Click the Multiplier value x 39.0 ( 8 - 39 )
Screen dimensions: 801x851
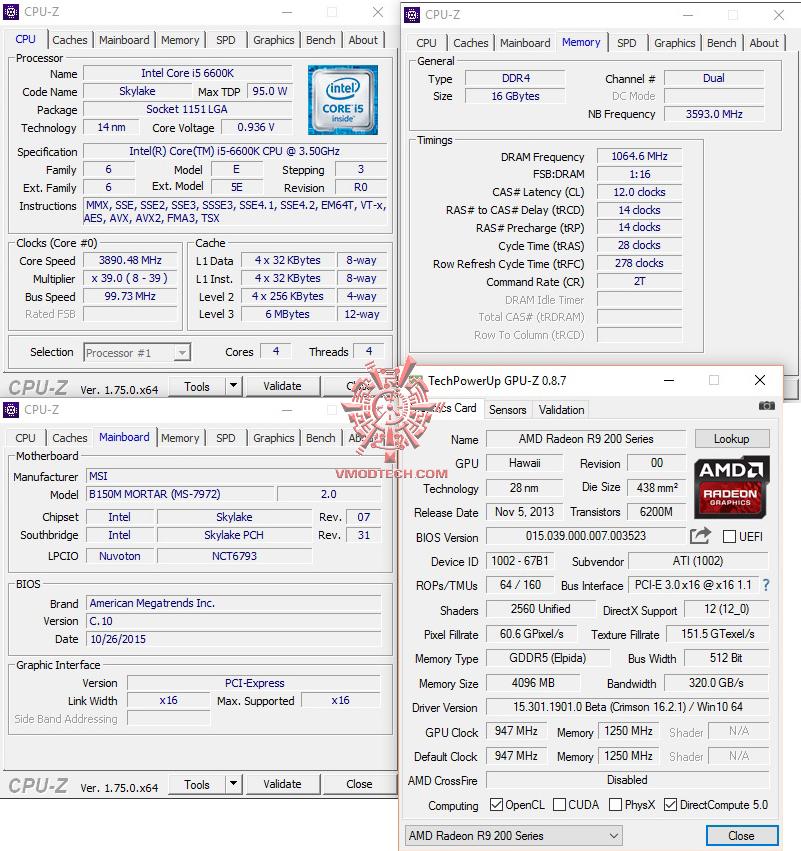pyautogui.click(x=130, y=278)
